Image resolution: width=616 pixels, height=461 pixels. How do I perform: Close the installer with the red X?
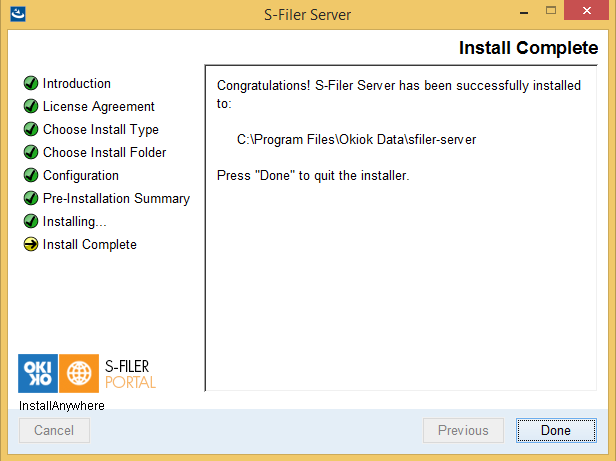point(587,11)
